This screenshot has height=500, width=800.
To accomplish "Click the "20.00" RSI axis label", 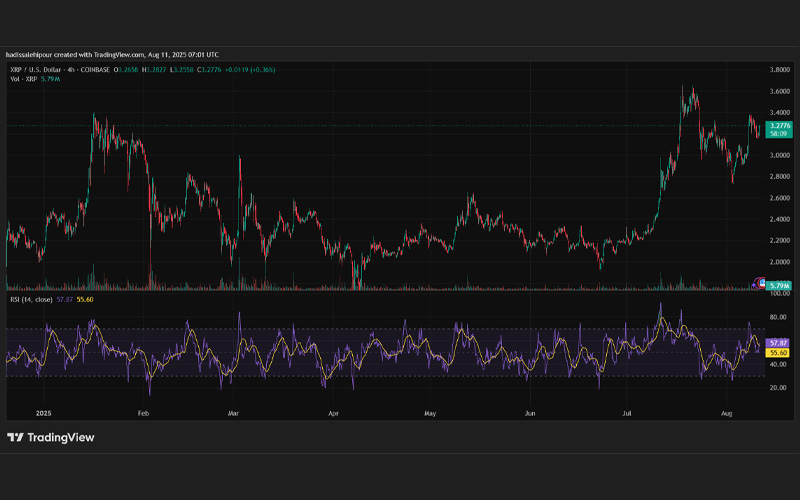I will 778,388.
